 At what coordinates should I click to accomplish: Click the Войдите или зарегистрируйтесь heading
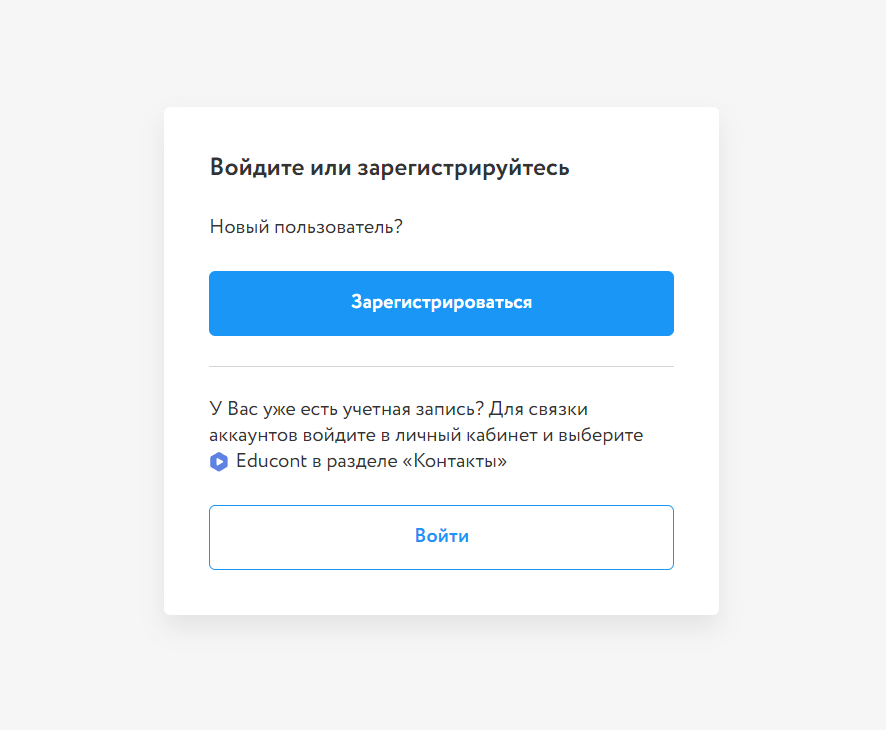coord(389,167)
